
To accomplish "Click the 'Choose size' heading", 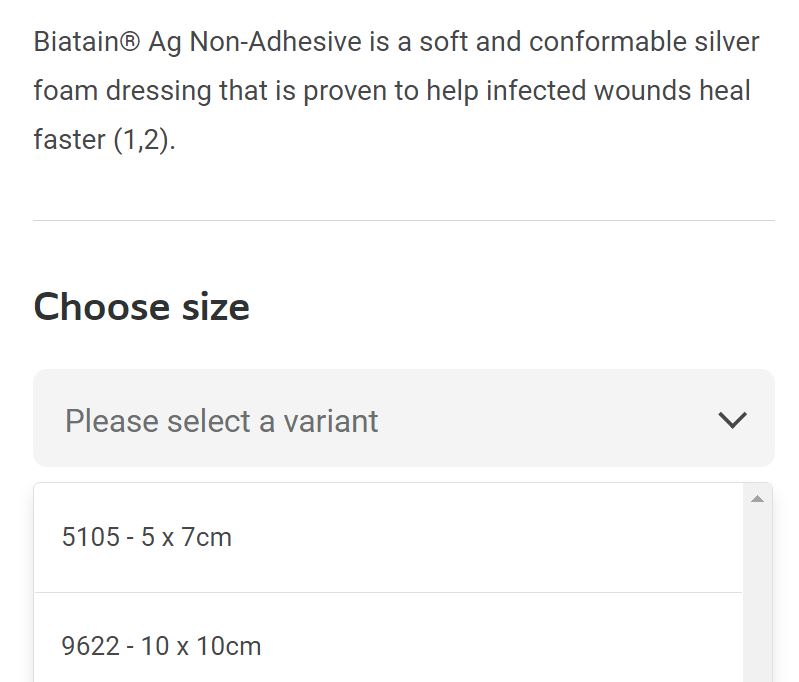I will [x=141, y=306].
